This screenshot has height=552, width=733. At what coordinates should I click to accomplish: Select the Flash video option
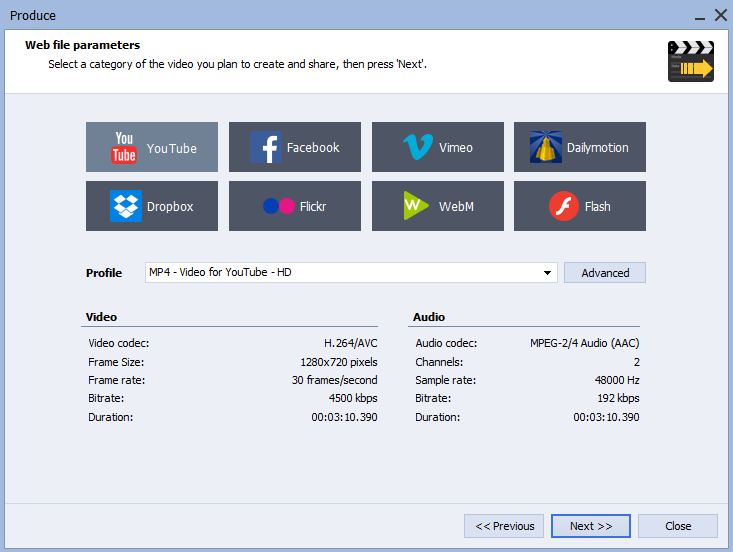pyautogui.click(x=580, y=206)
